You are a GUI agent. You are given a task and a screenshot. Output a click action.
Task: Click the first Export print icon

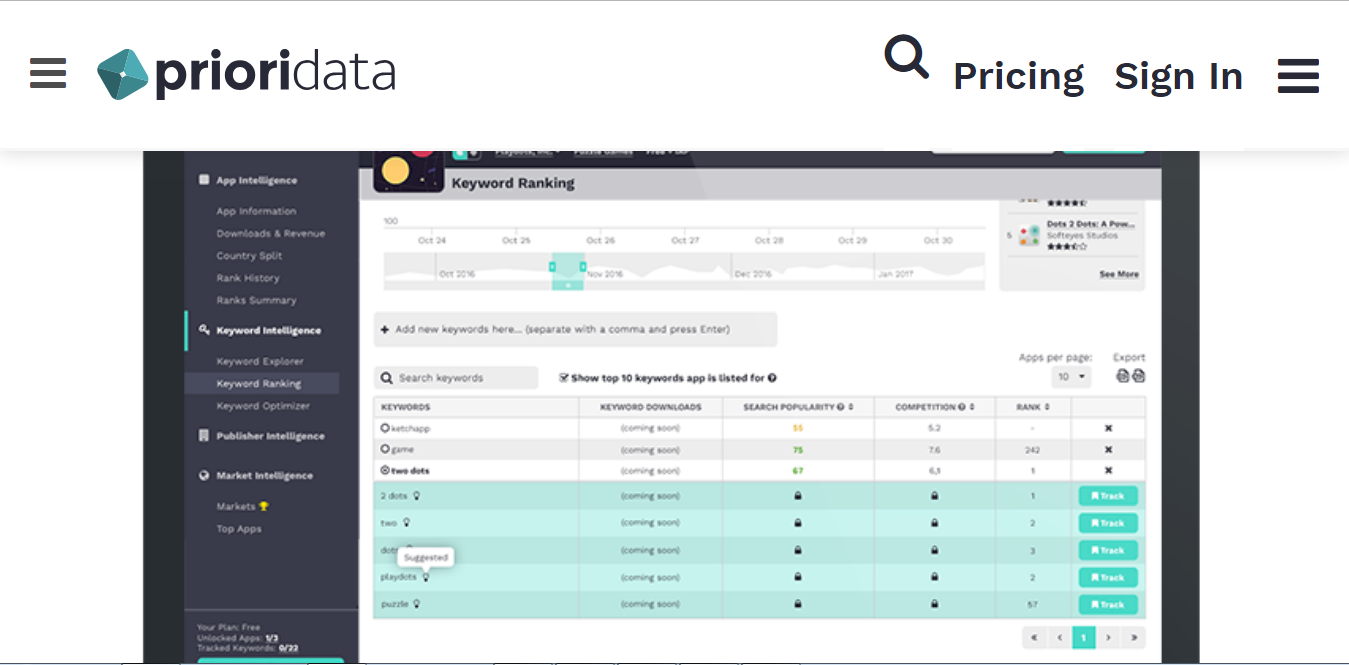click(x=1122, y=374)
